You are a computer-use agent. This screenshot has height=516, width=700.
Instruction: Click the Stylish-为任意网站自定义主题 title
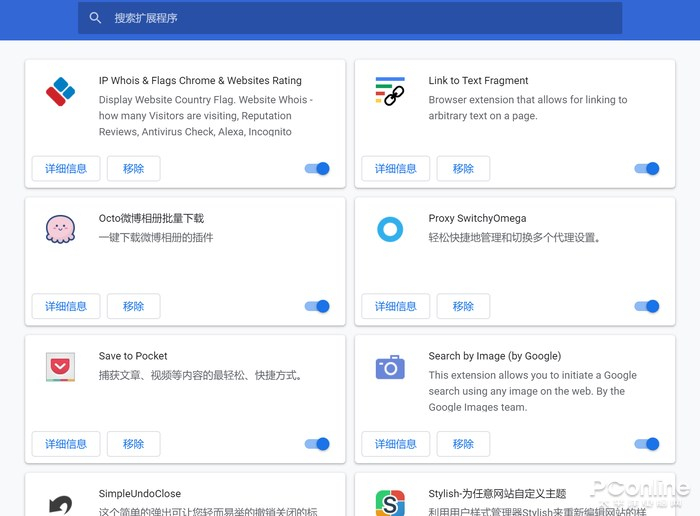[497, 494]
